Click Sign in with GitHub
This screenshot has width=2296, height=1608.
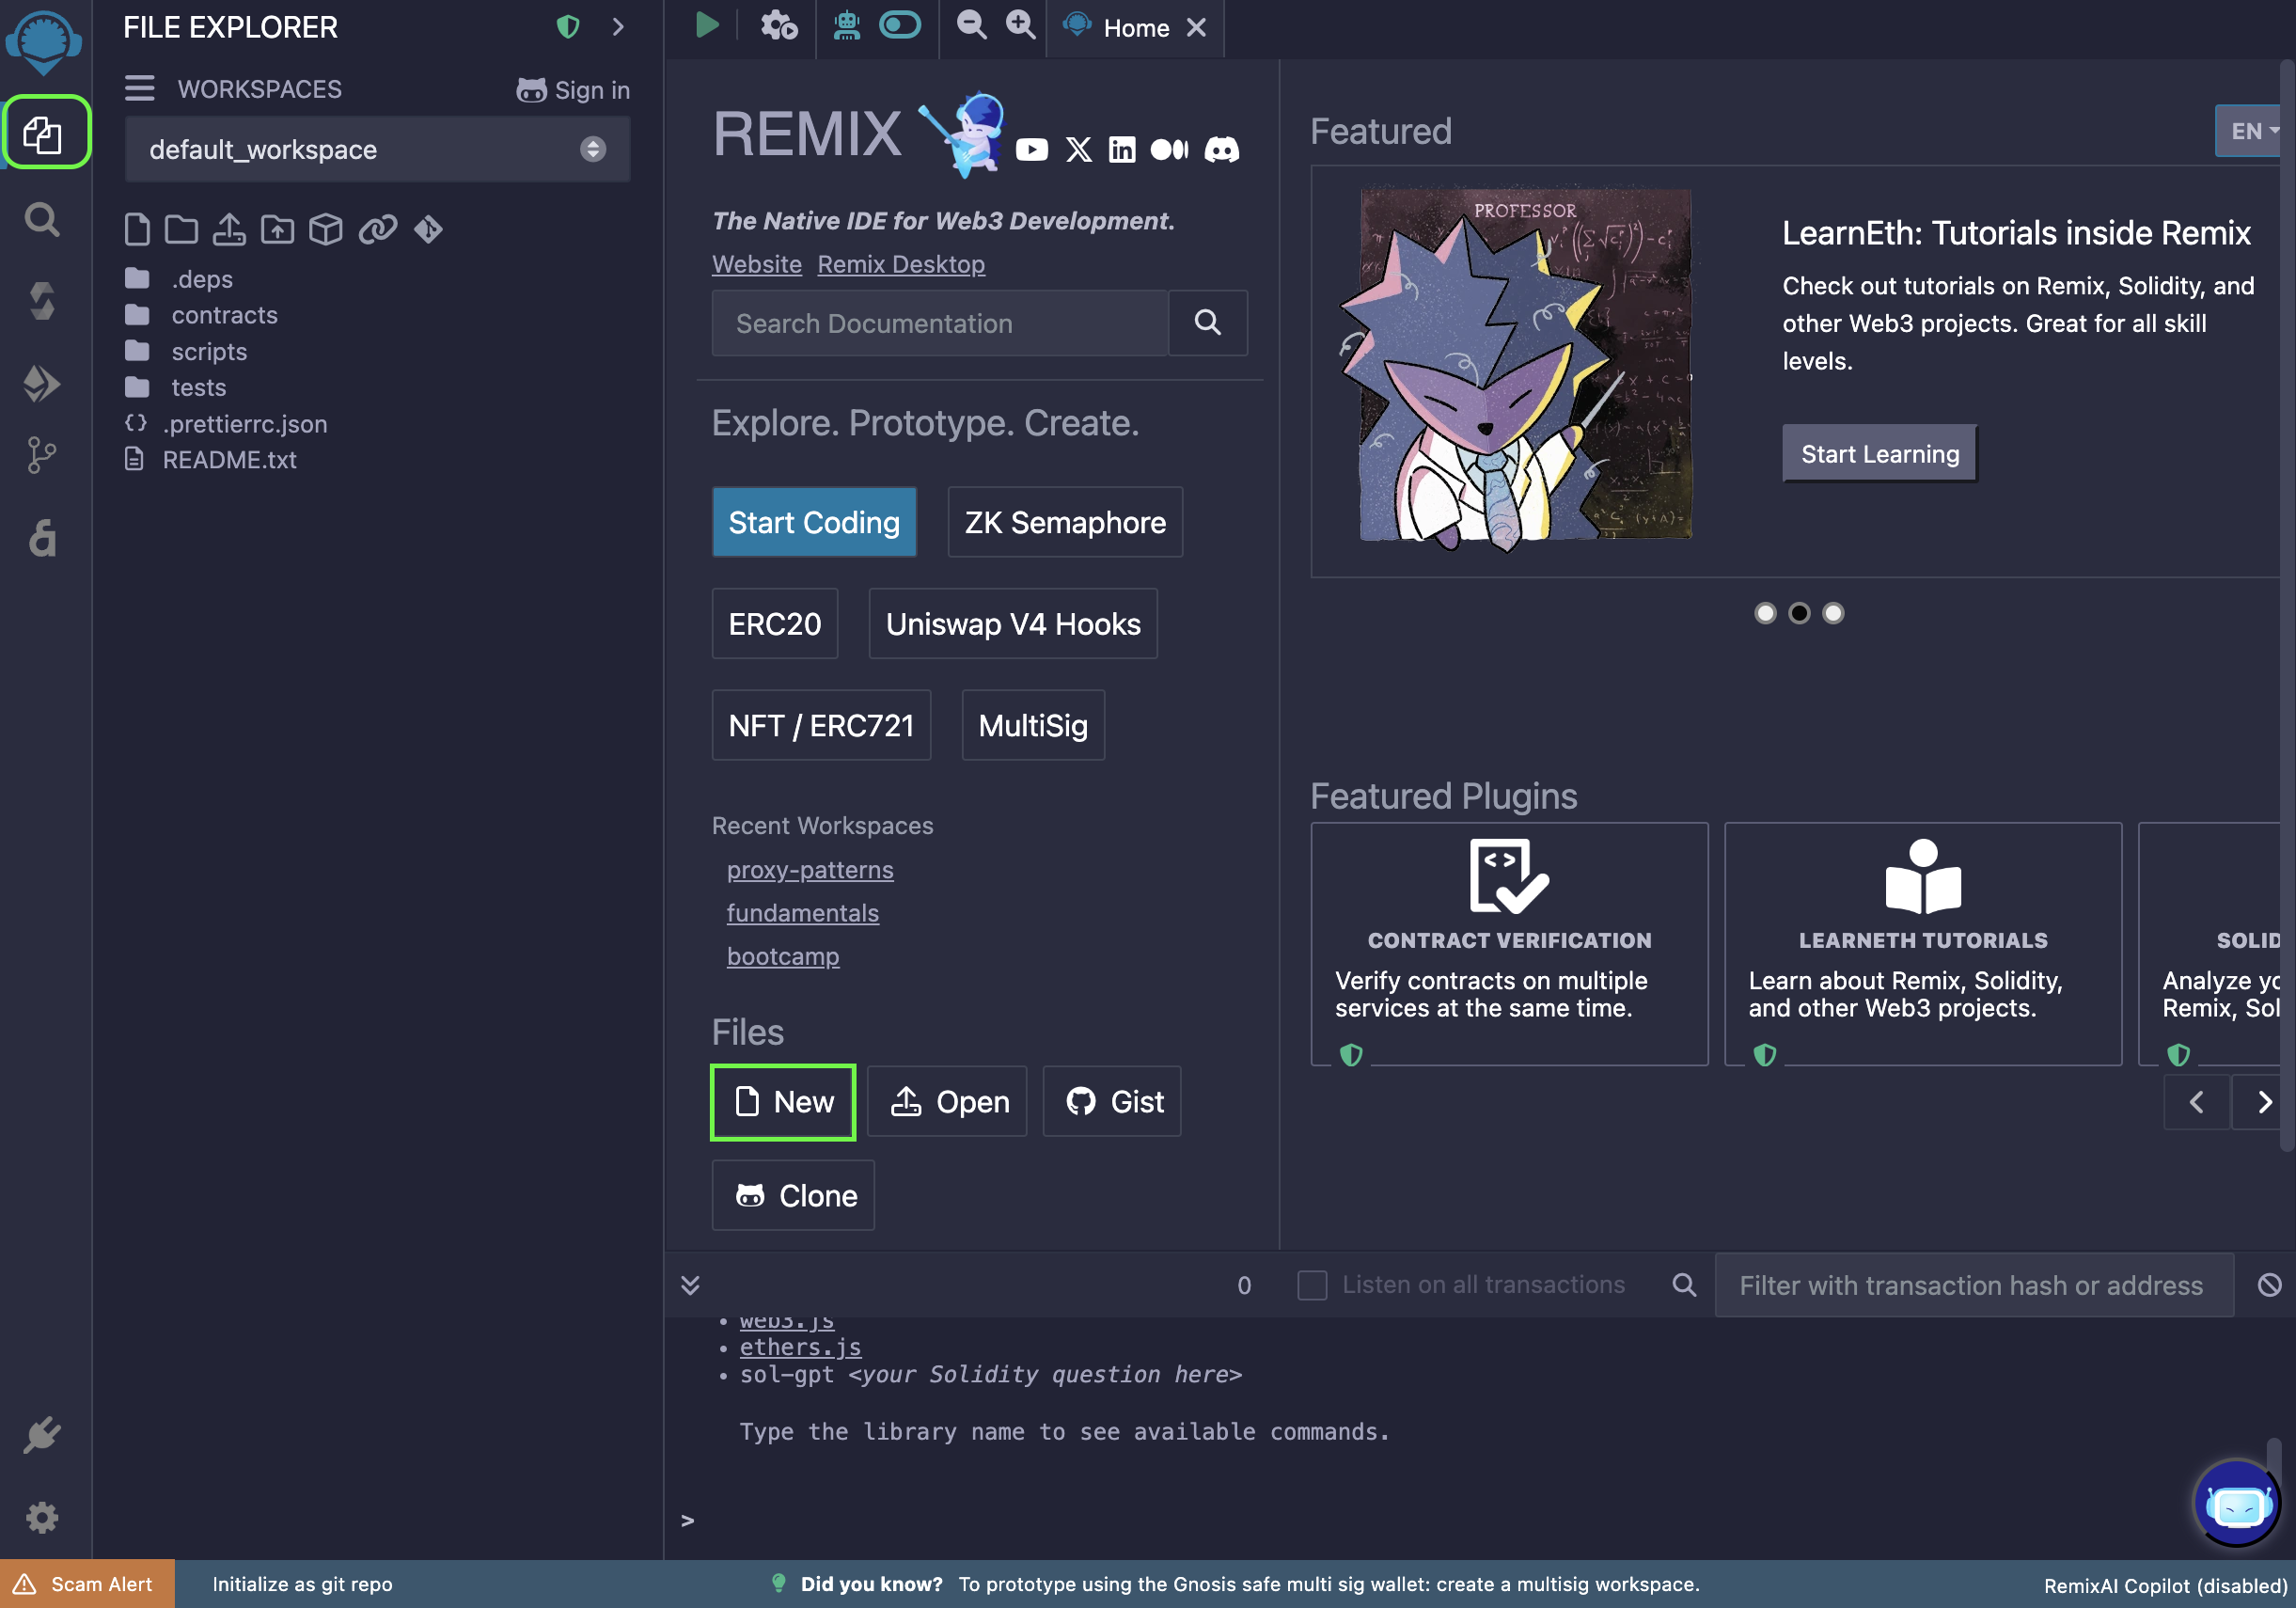tap(573, 90)
